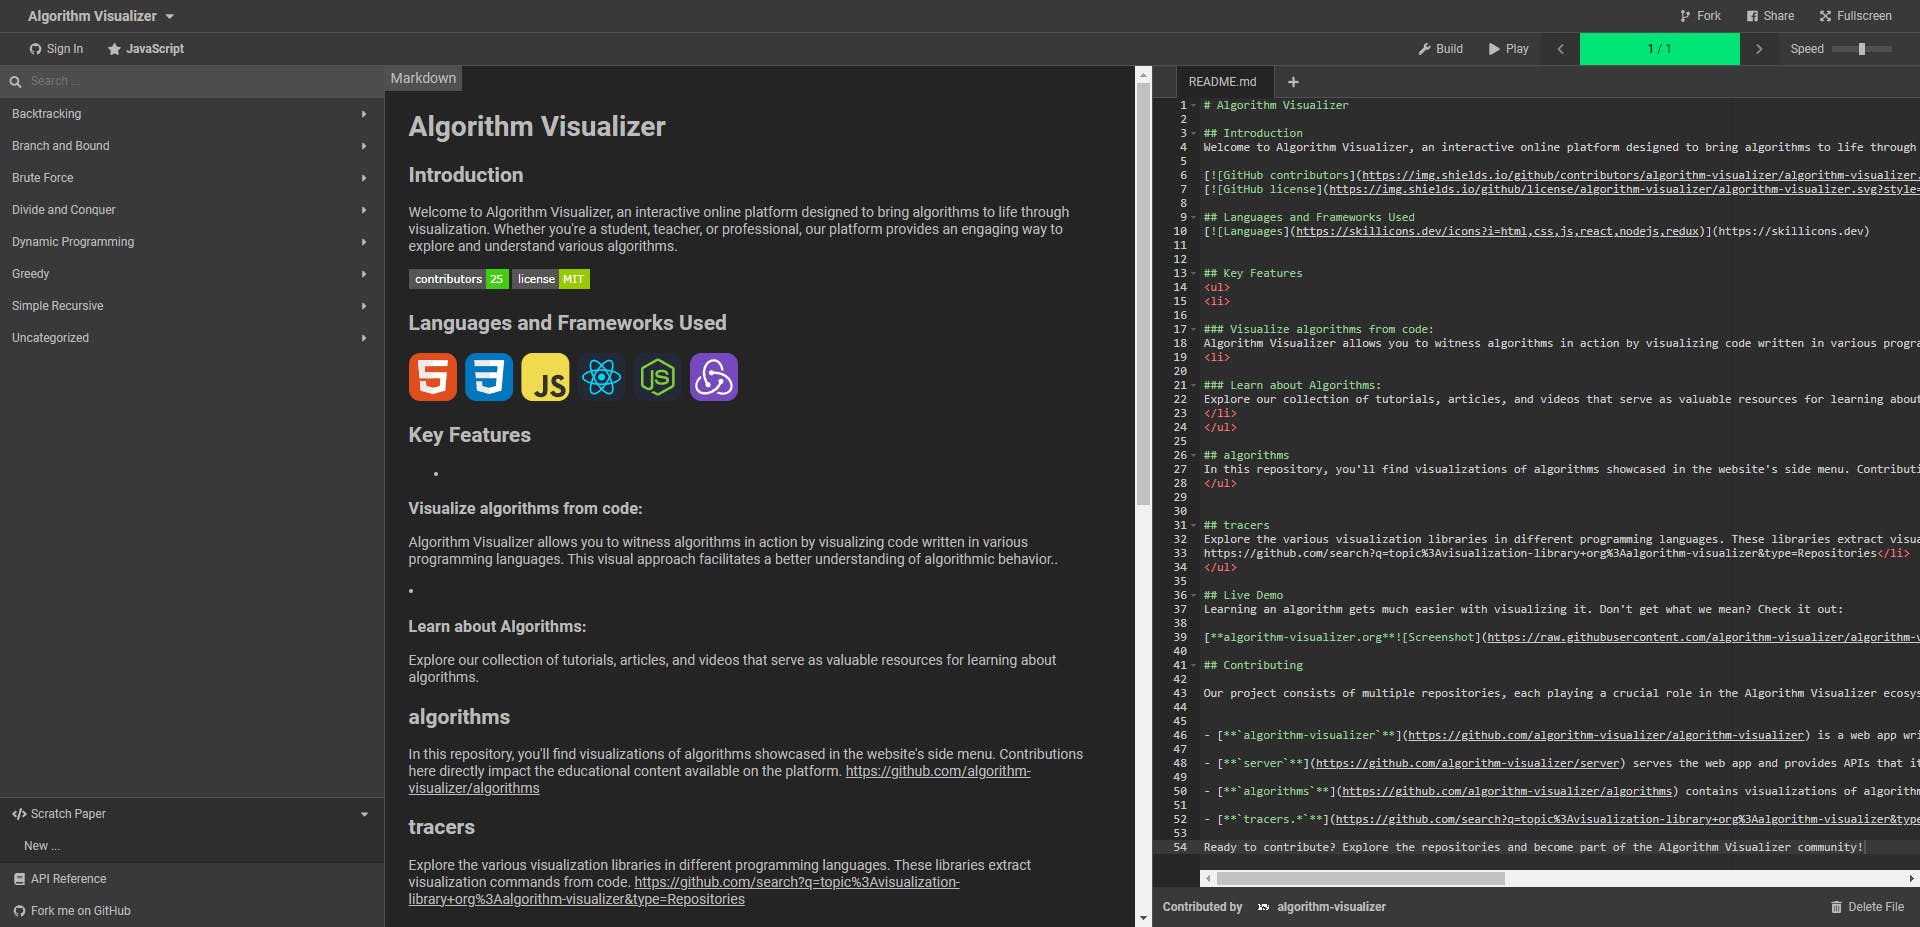Click the Node.js skill icon
This screenshot has width=1920, height=927.
(657, 377)
